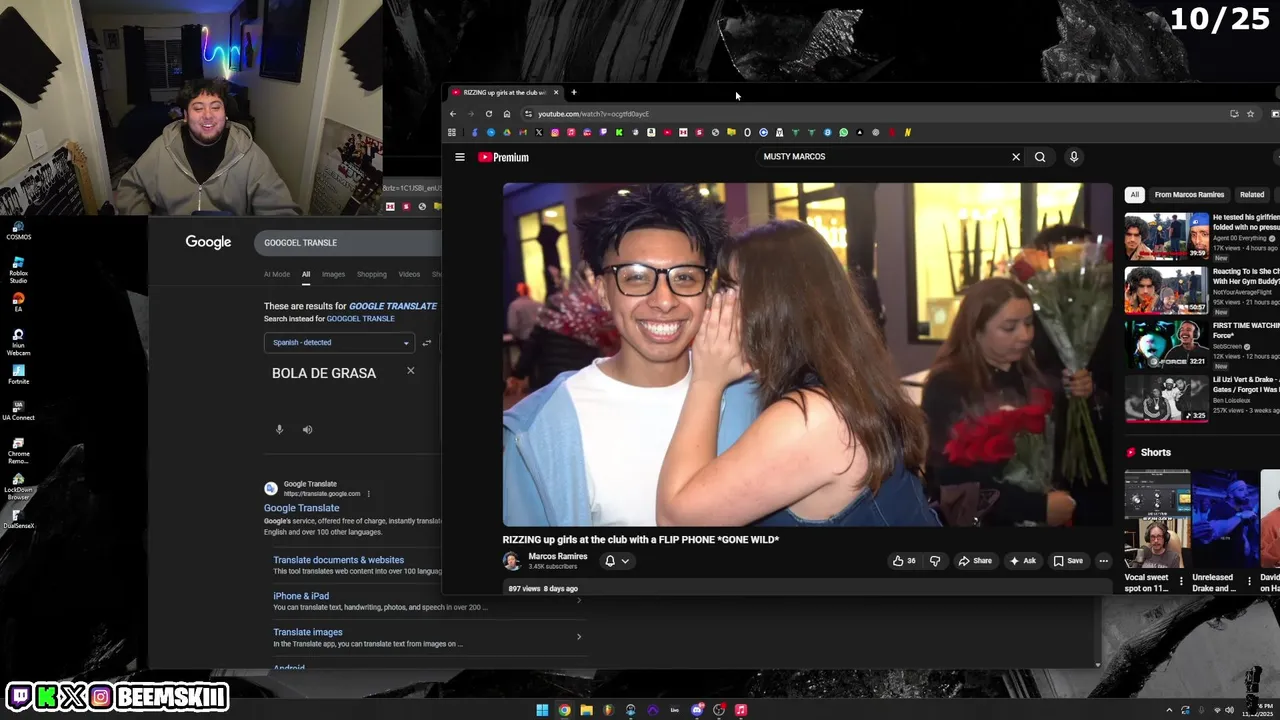The image size is (1280, 720).
Task: Reload the YouTube page
Action: [x=489, y=114]
